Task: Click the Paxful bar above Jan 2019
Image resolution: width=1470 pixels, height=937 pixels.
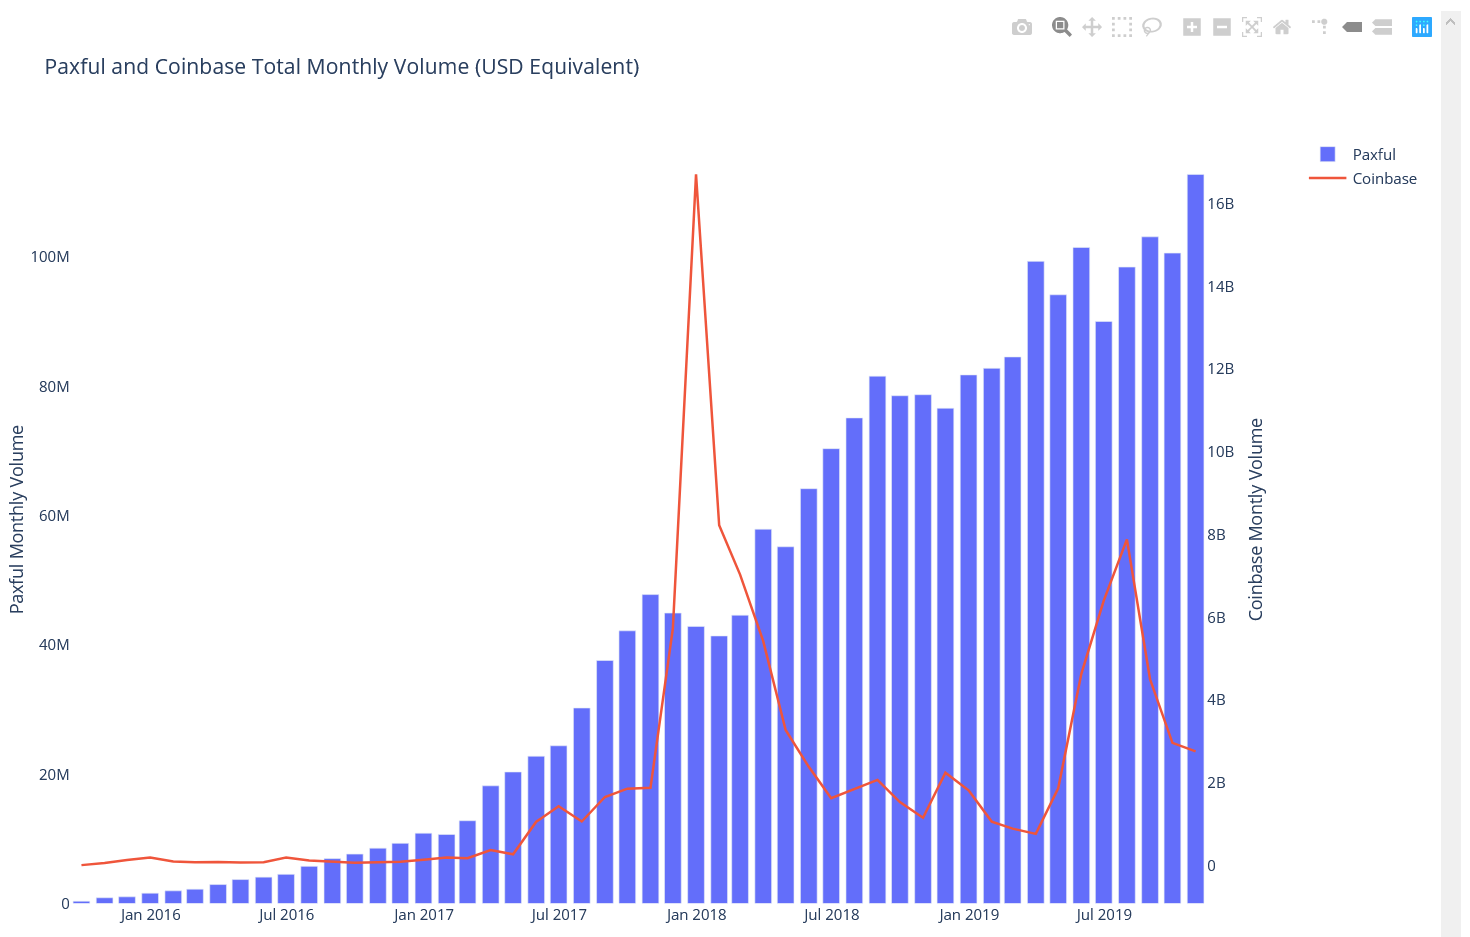Action: click(x=968, y=639)
